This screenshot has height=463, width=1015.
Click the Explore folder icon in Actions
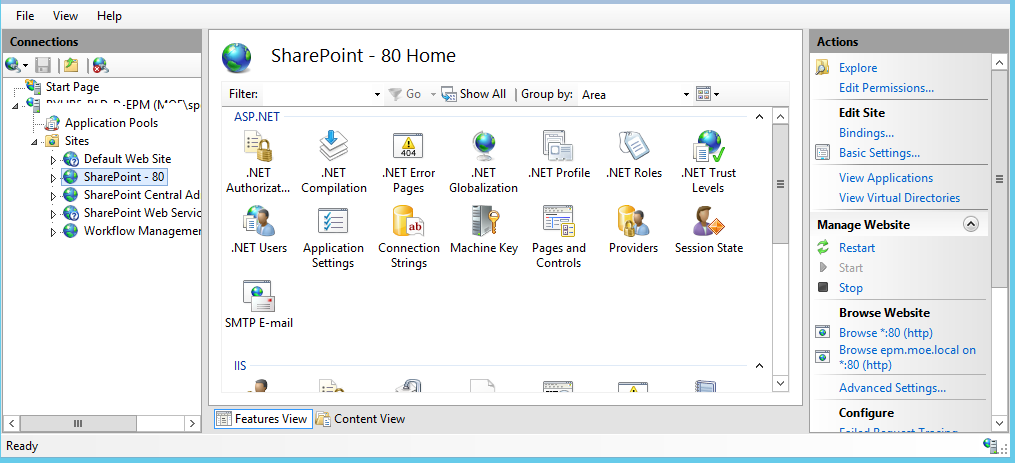[x=823, y=67]
